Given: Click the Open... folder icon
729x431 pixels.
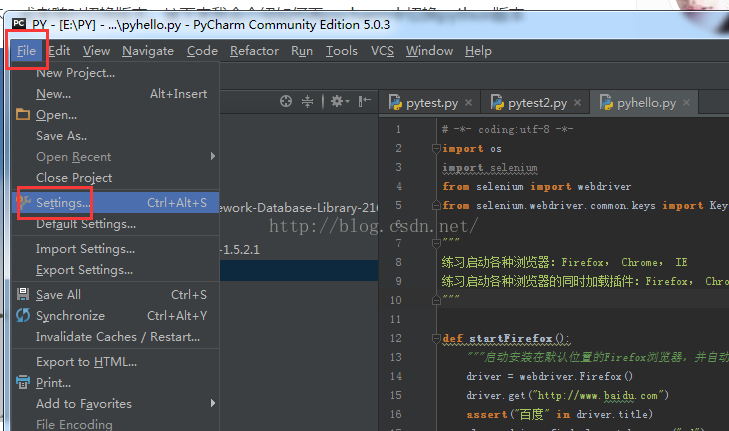Looking at the screenshot, I should tap(23, 114).
